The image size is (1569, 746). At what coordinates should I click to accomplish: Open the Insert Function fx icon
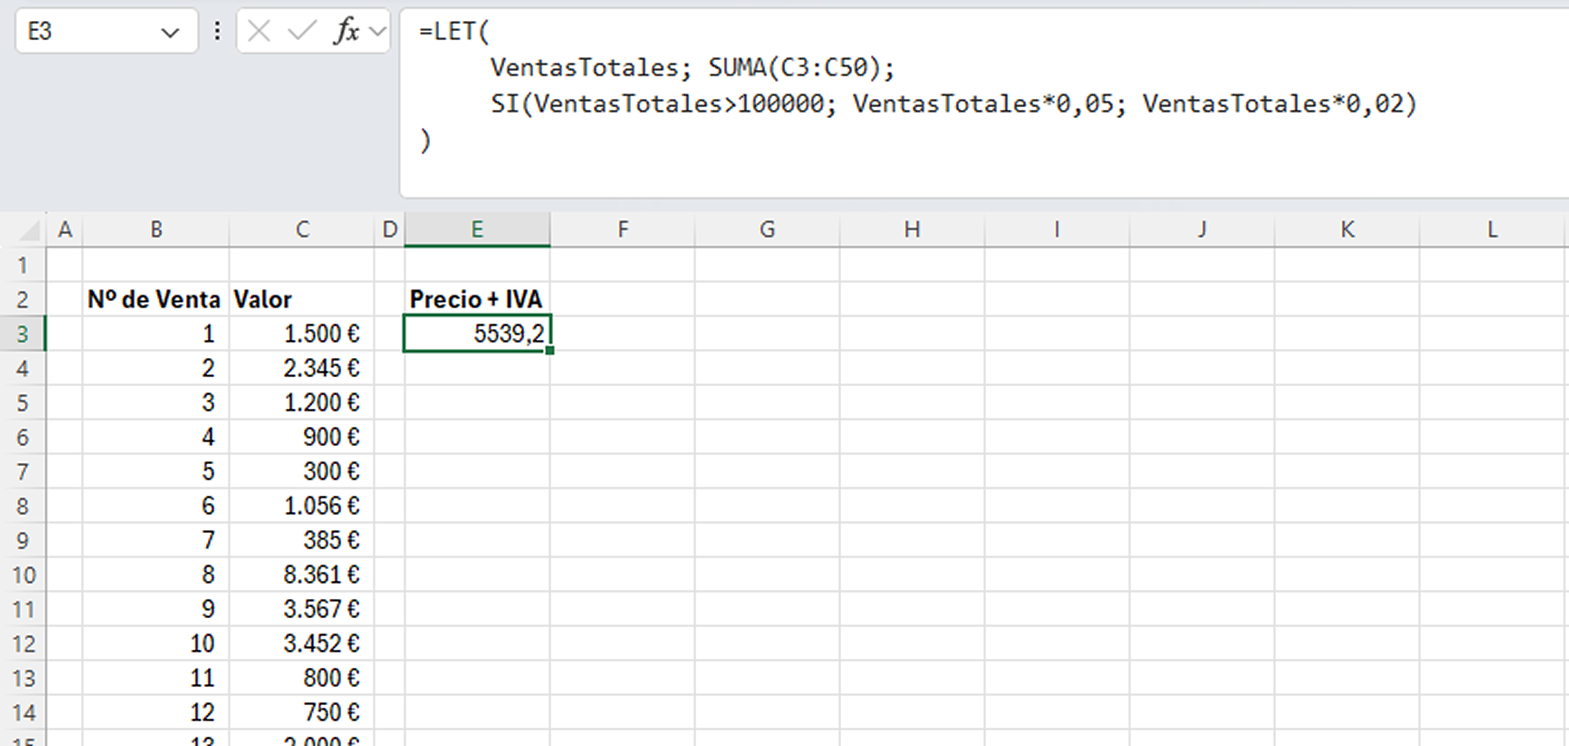346,32
